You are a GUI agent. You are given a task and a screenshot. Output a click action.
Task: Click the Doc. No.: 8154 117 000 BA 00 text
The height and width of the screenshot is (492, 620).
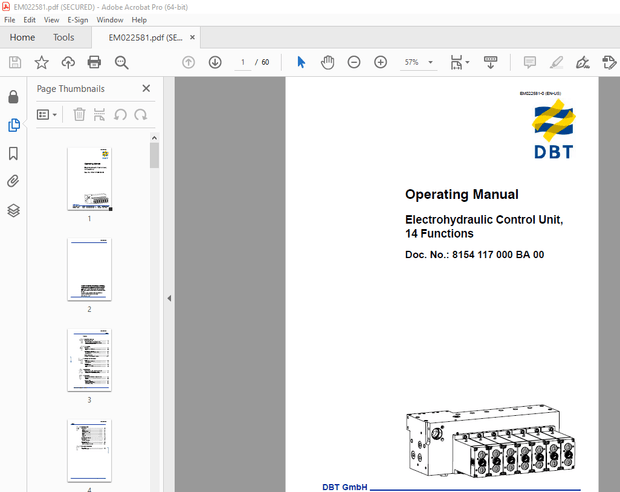click(x=474, y=255)
